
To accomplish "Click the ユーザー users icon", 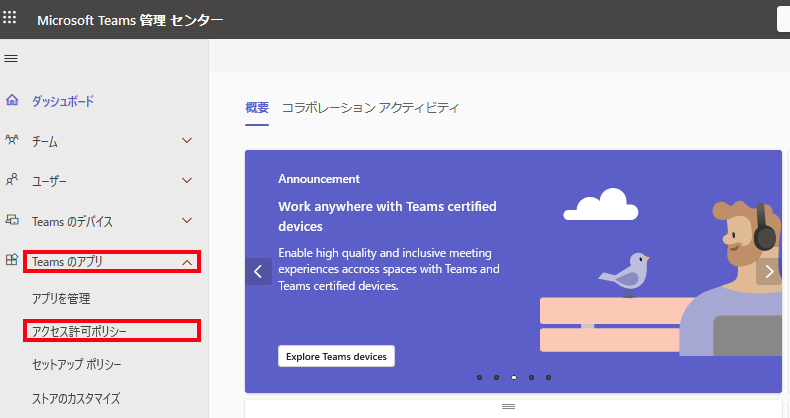I will point(12,179).
